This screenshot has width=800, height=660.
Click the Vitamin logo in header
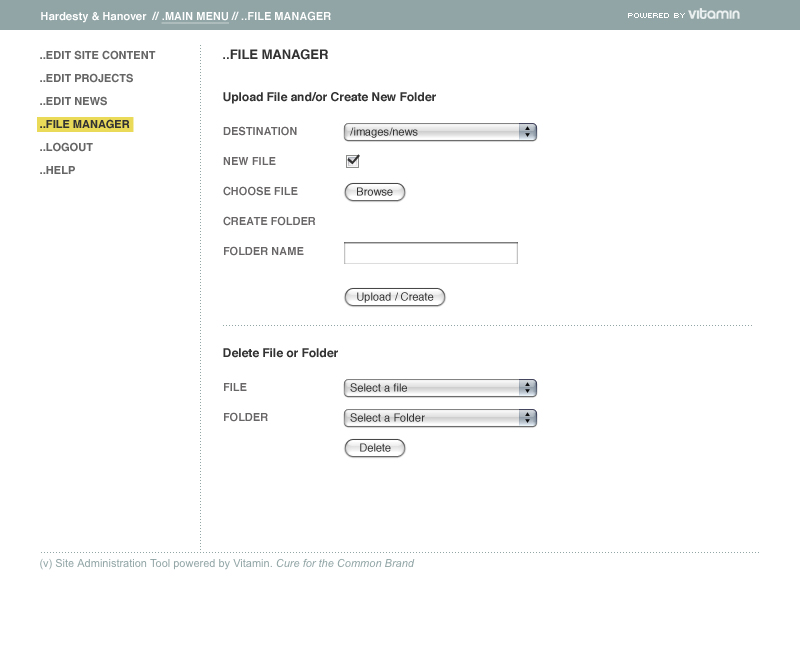click(713, 15)
